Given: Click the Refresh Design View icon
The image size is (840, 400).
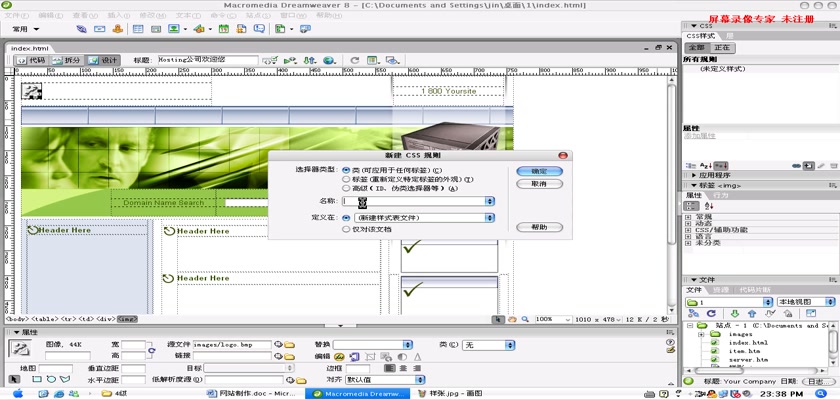Looking at the screenshot, I should (x=355, y=61).
